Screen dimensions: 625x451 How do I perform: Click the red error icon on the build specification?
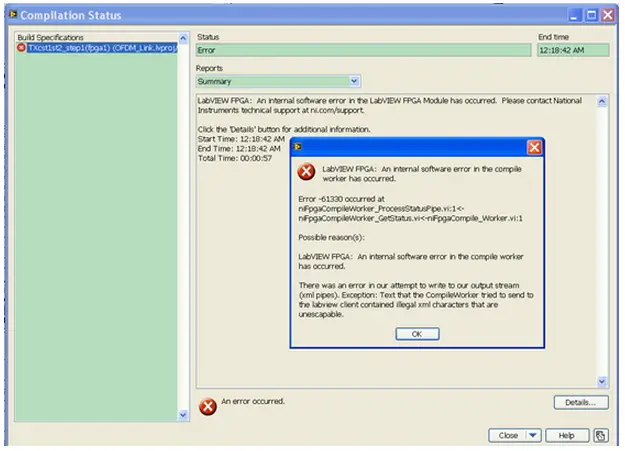click(22, 48)
